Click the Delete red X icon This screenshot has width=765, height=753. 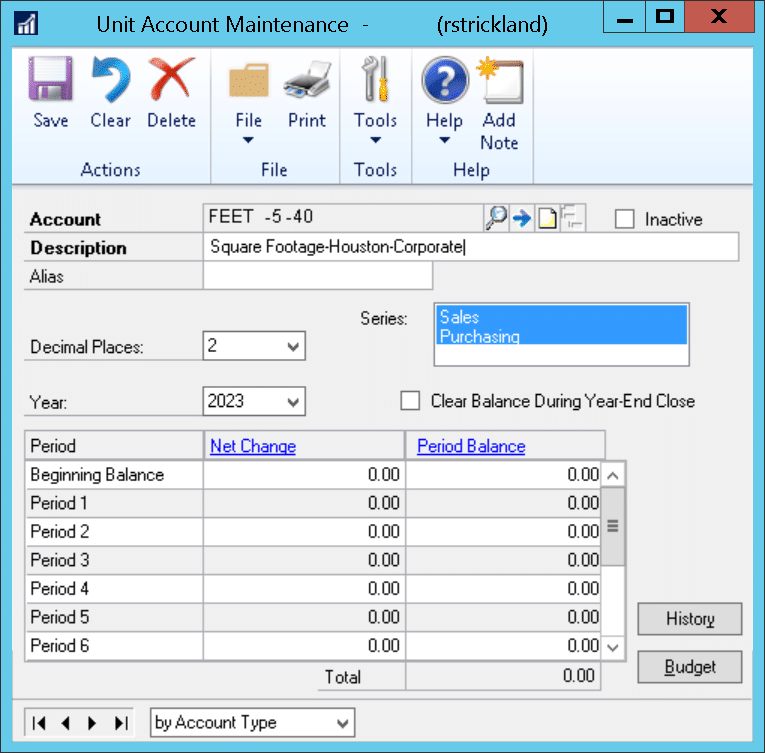pyautogui.click(x=171, y=79)
